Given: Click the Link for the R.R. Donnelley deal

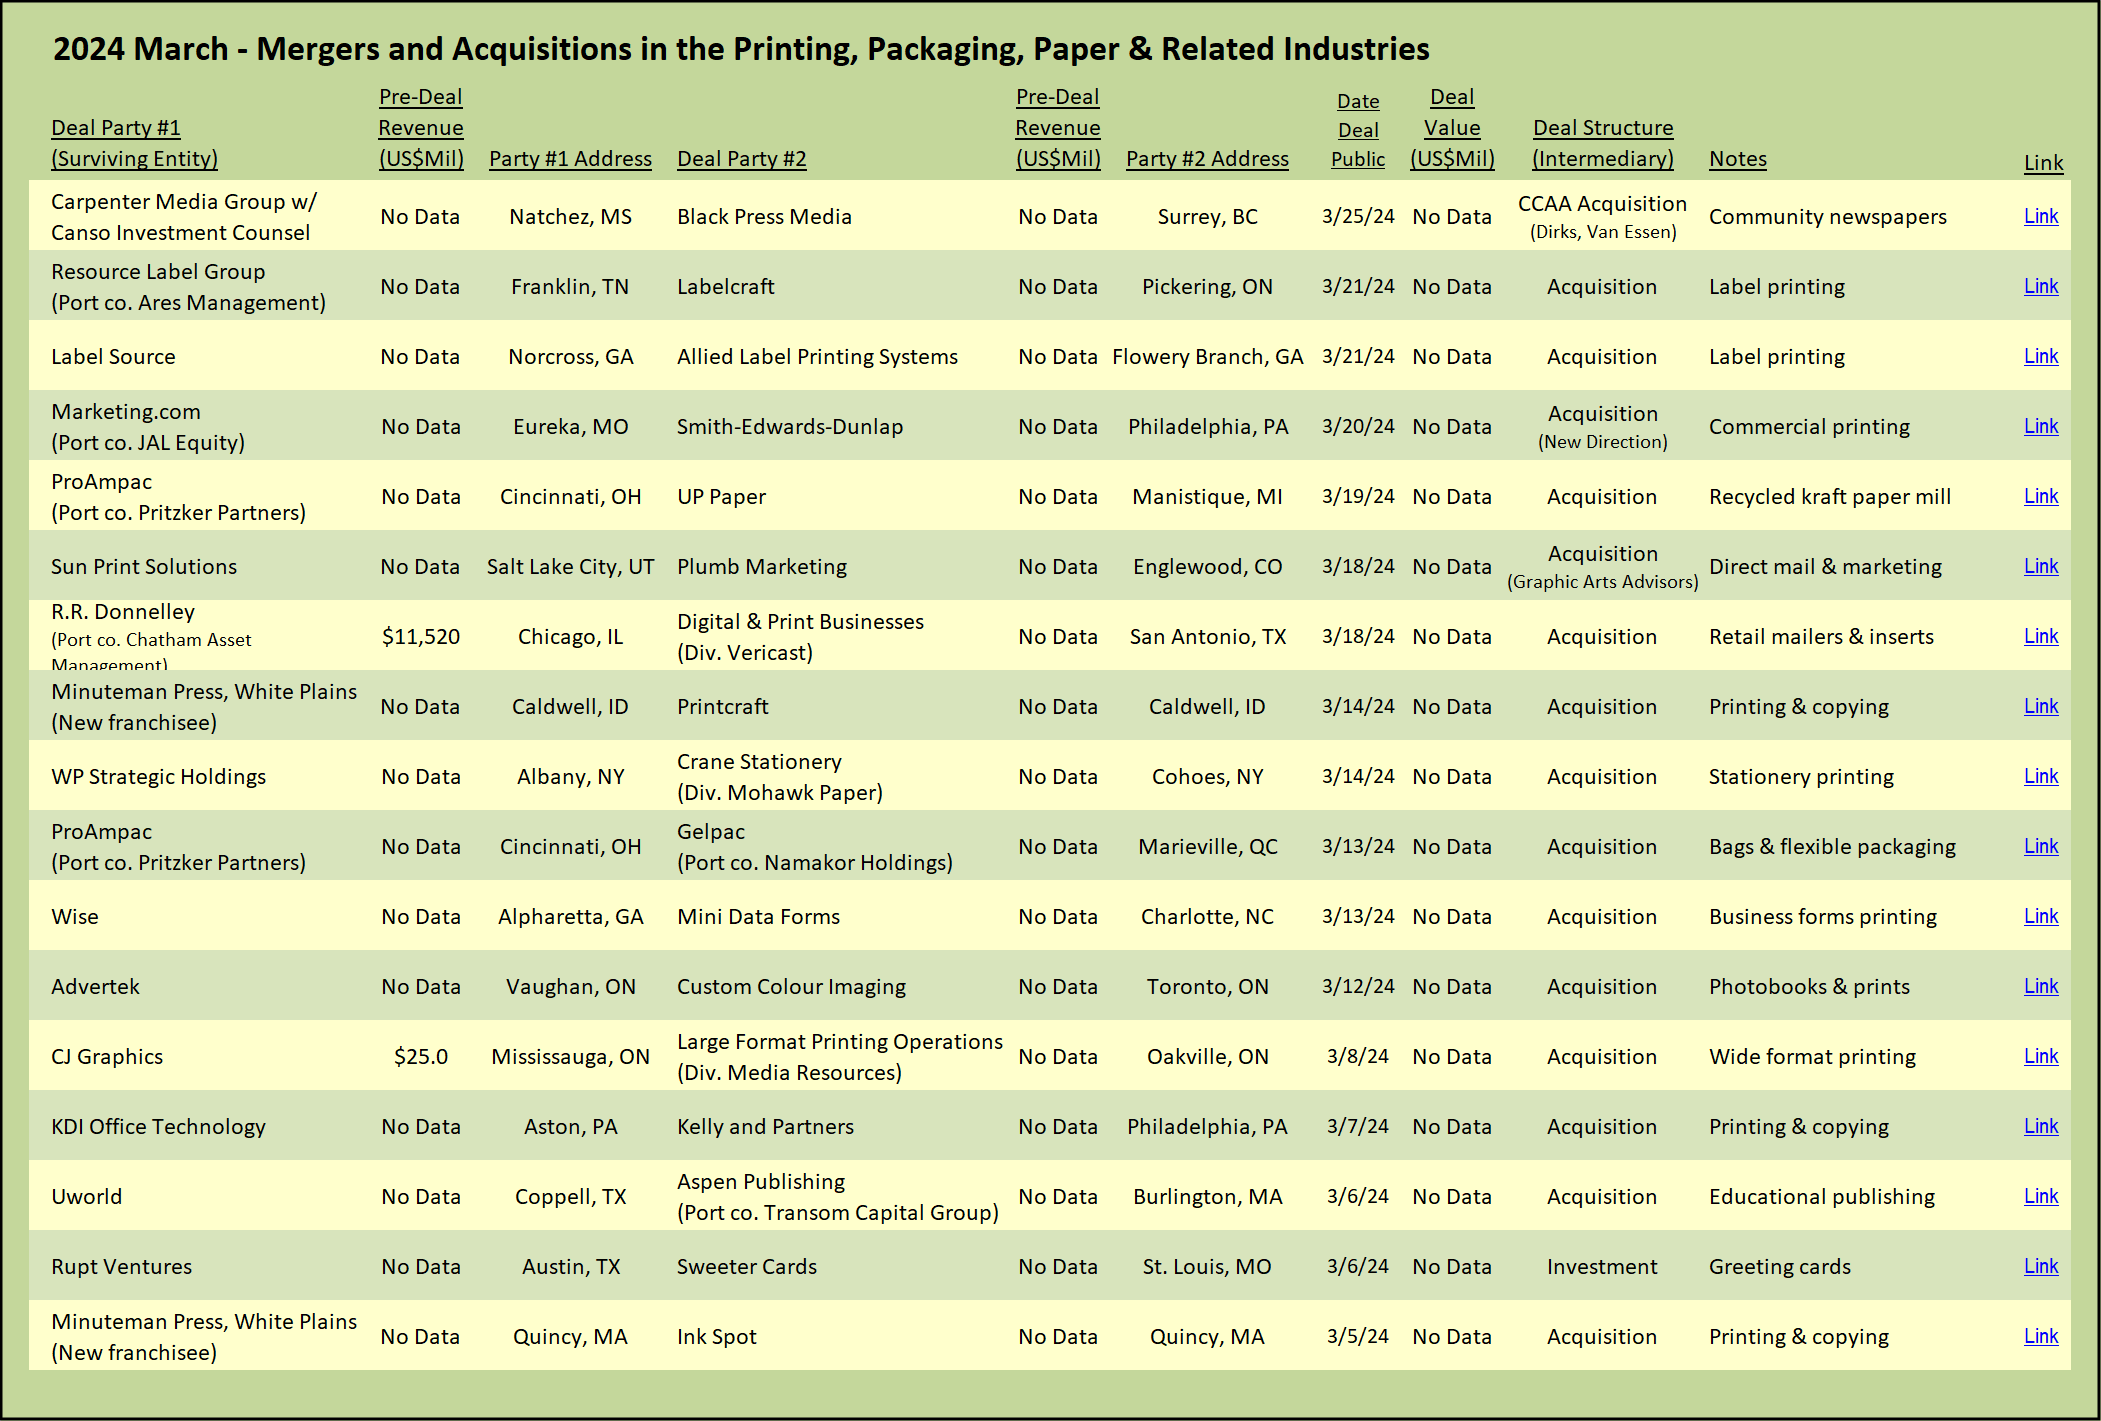Looking at the screenshot, I should pyautogui.click(x=2040, y=636).
